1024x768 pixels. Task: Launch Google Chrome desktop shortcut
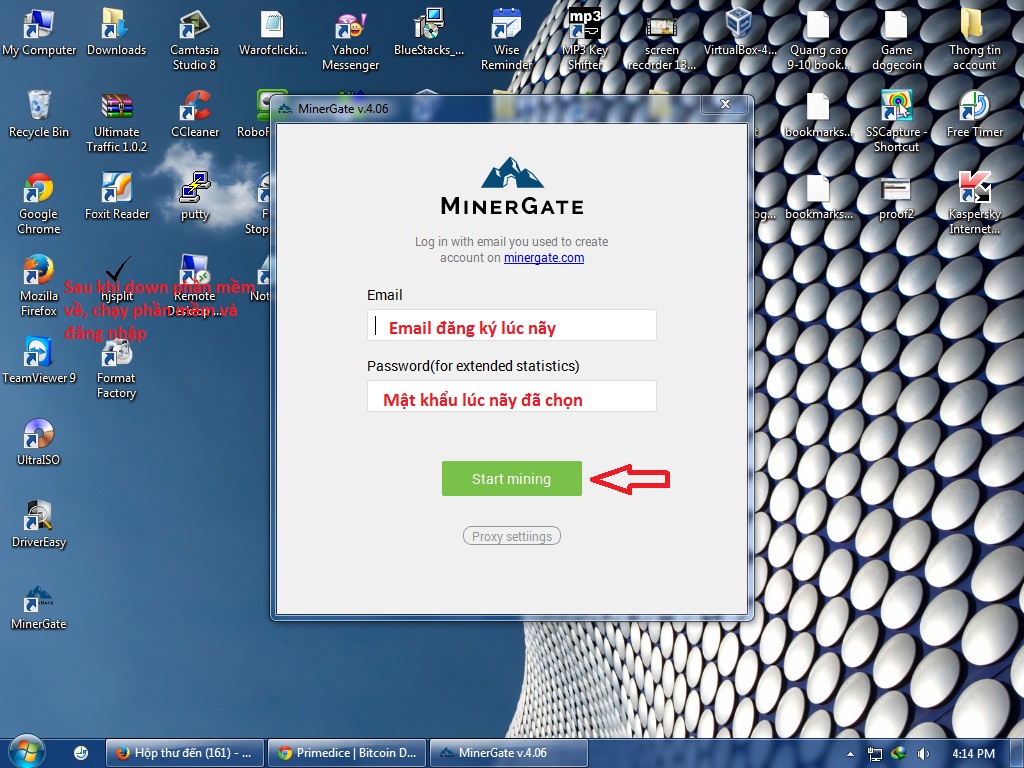click(x=39, y=204)
